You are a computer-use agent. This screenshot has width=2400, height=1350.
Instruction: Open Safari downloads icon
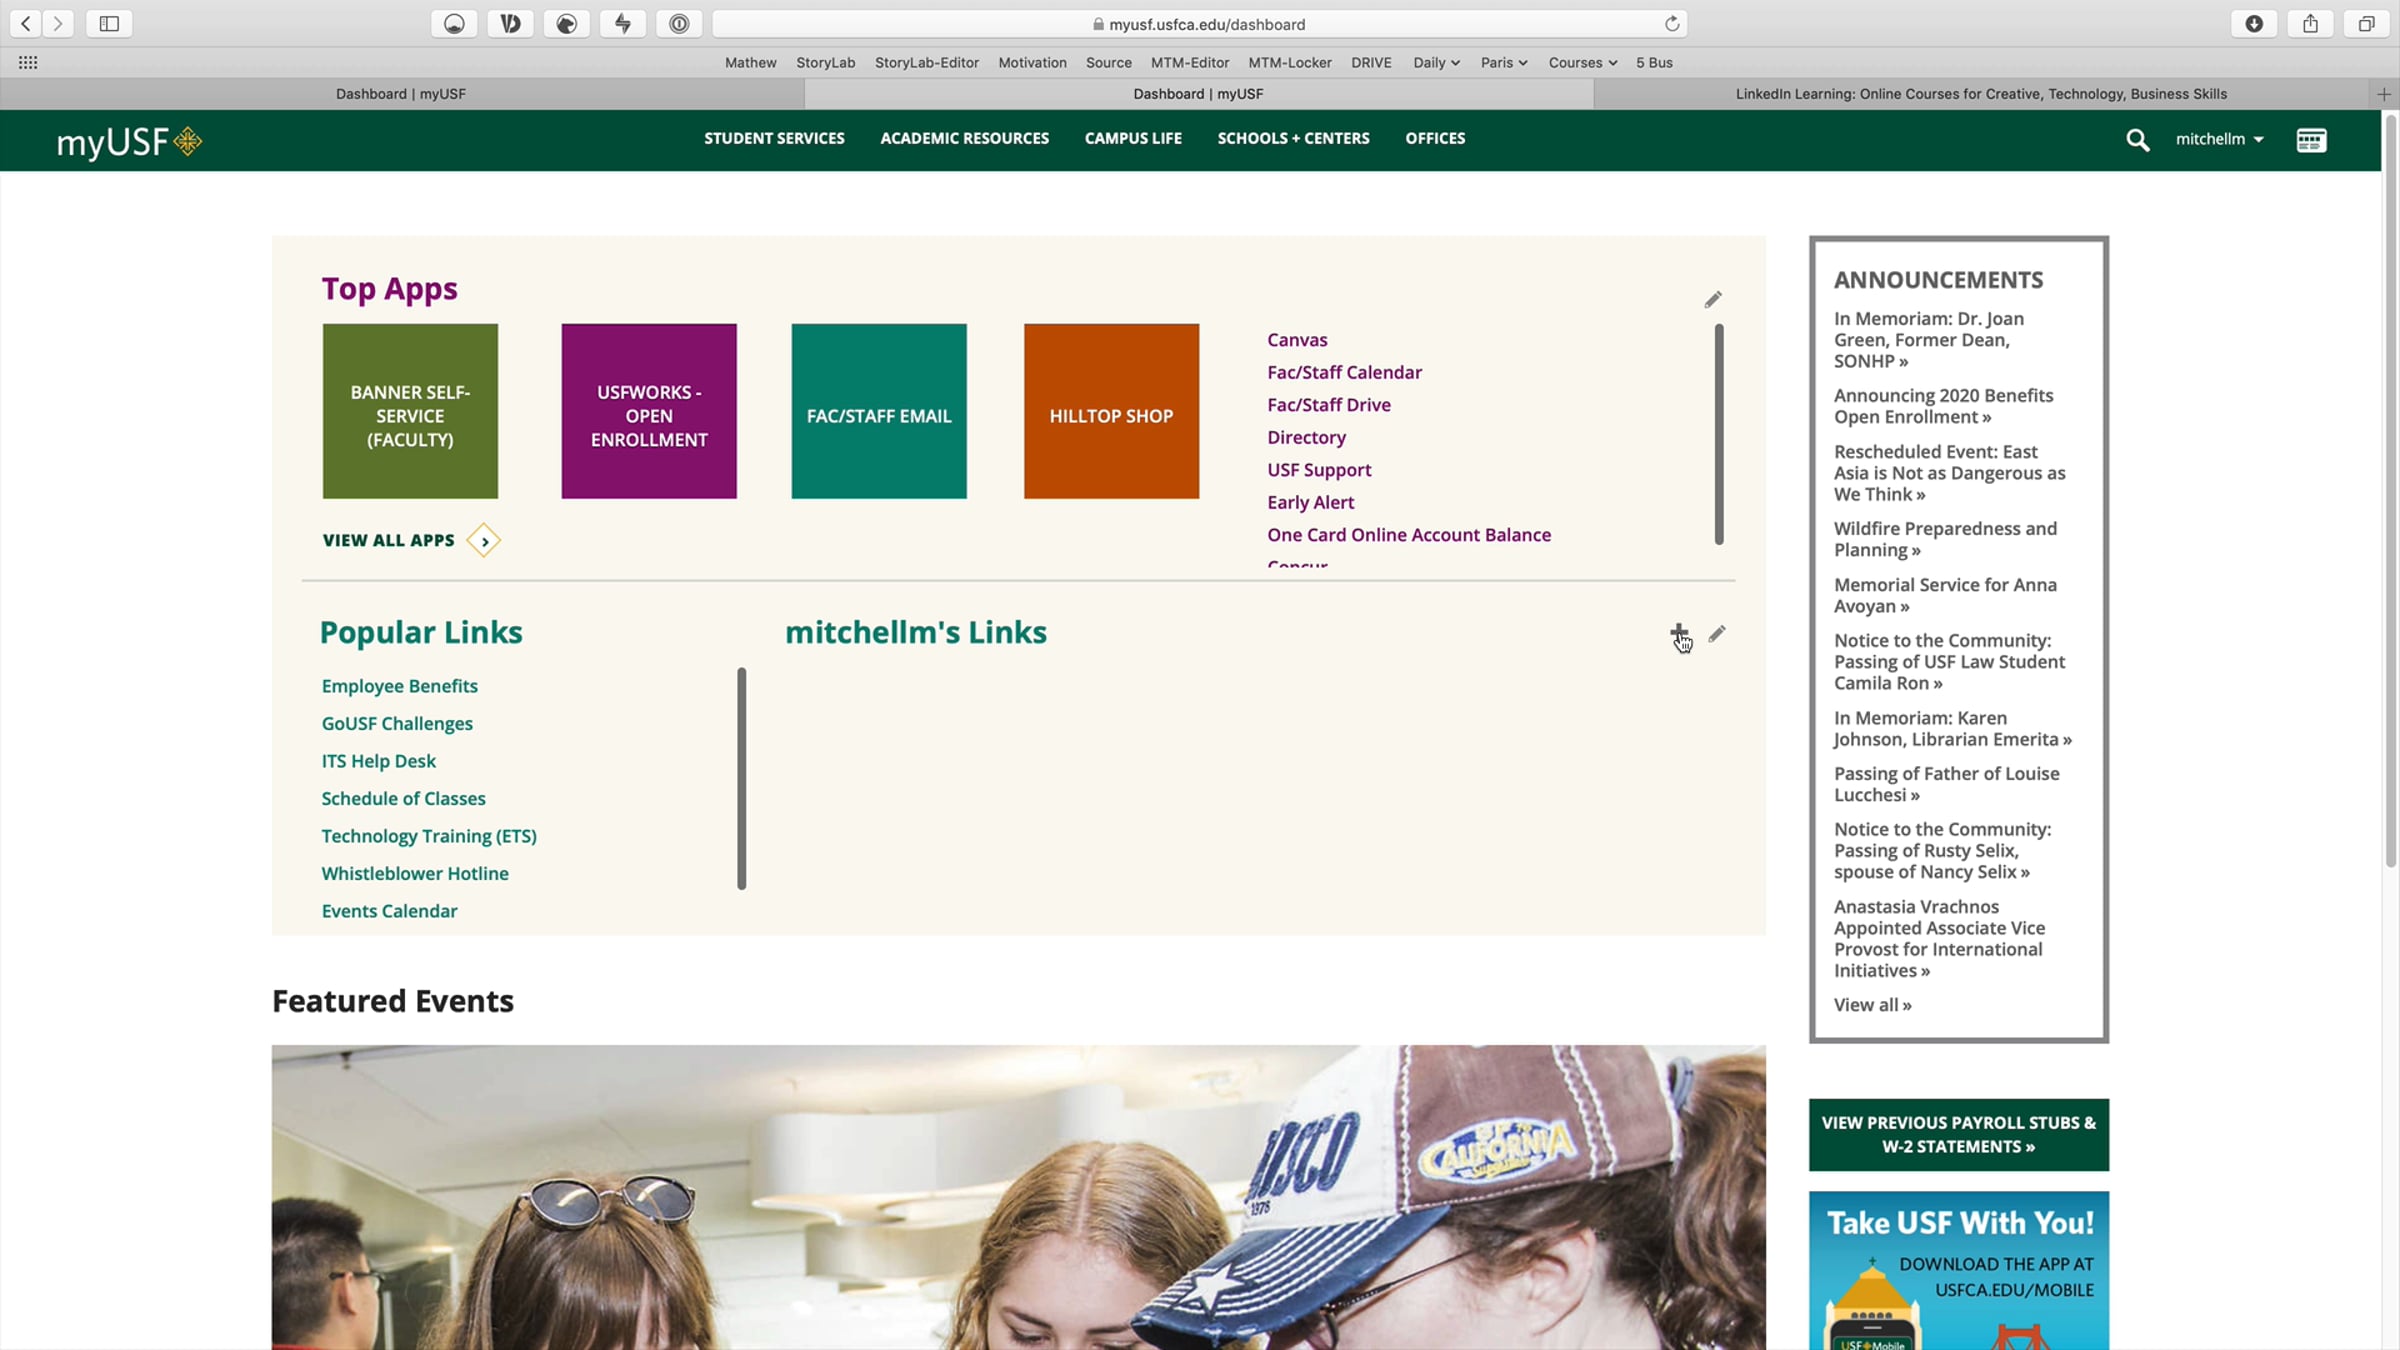pos(2254,23)
